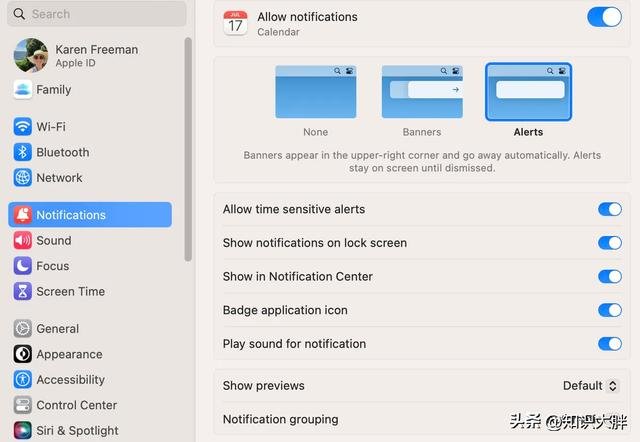Select the Focus moon icon

click(22, 266)
